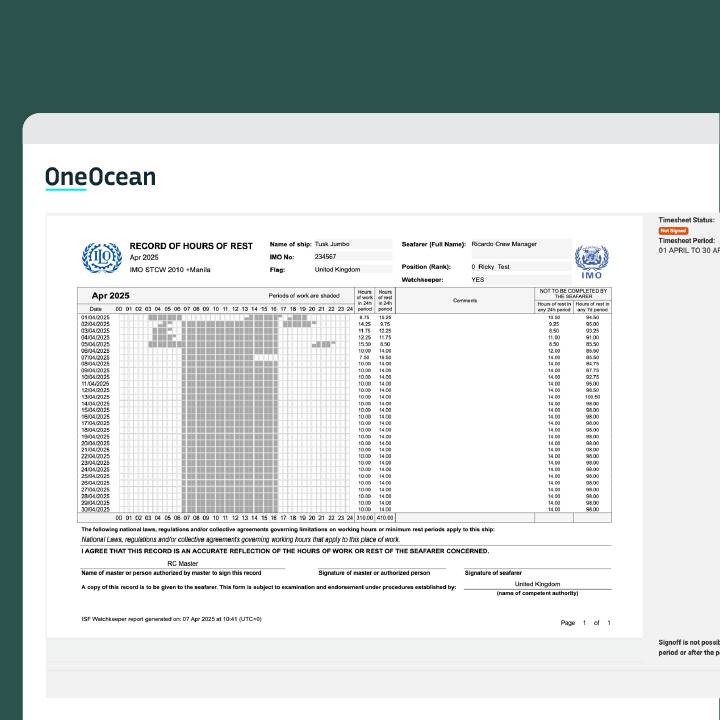Click the OneOcean logo
Image resolution: width=720 pixels, height=720 pixels.
tap(100, 178)
